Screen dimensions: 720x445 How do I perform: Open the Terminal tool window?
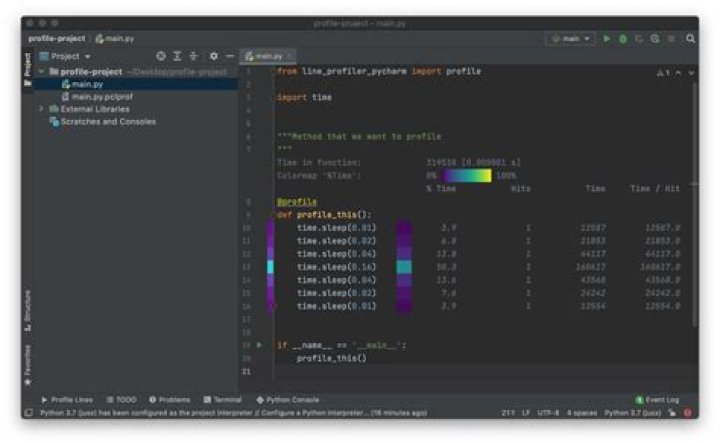pos(223,400)
